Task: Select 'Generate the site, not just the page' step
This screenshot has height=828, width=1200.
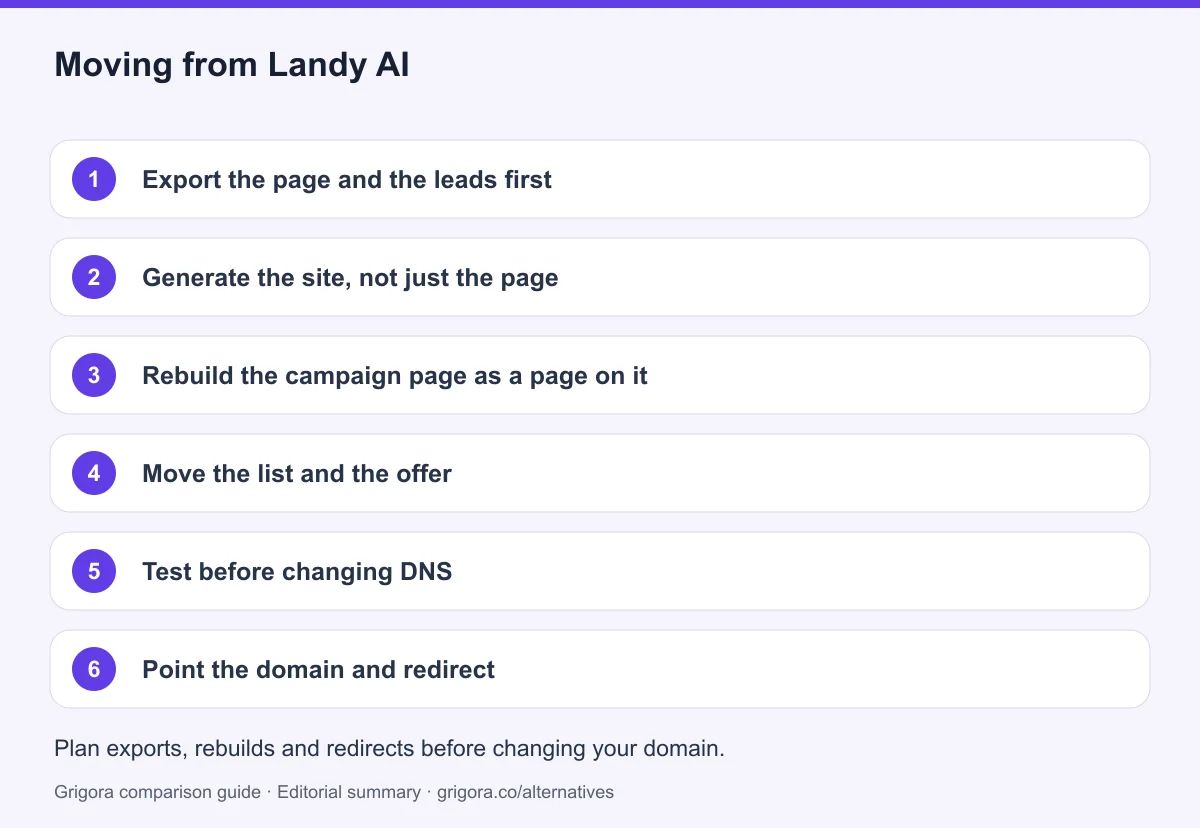Action: (x=600, y=278)
